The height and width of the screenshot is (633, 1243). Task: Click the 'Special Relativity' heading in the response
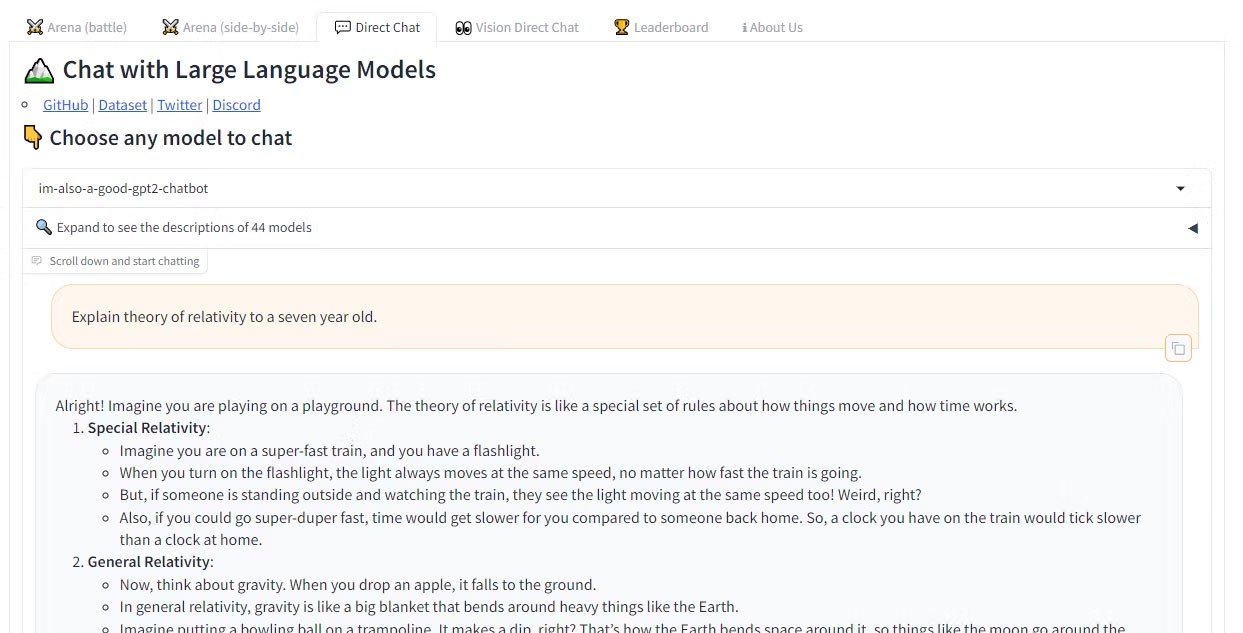[148, 428]
